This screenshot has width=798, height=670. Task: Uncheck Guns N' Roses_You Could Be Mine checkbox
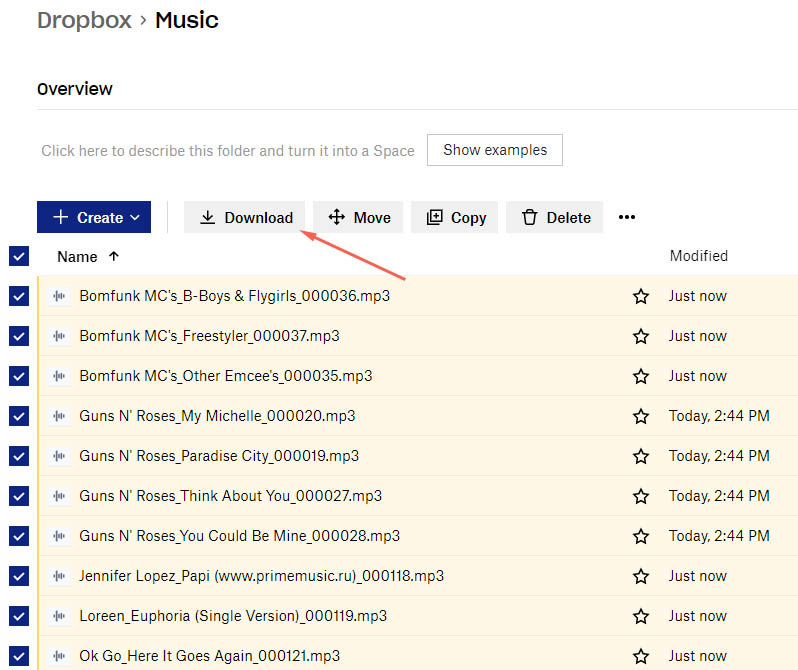click(19, 536)
